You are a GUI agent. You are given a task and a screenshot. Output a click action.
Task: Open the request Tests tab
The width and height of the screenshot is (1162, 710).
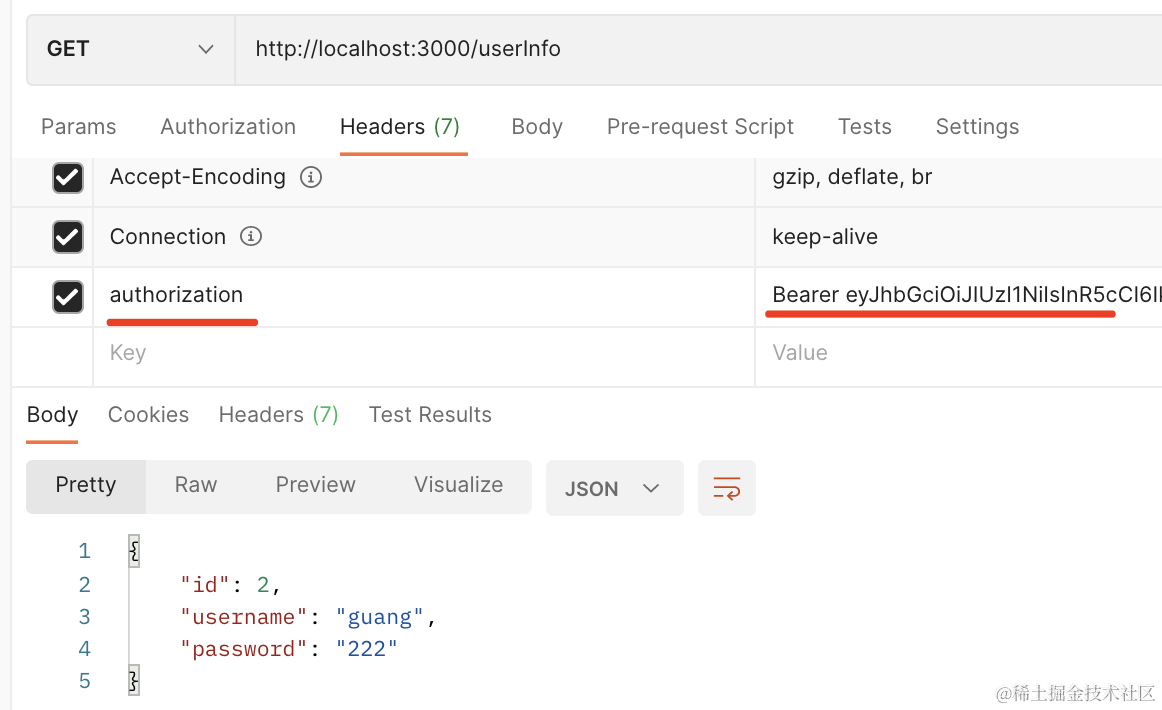pyautogui.click(x=864, y=127)
